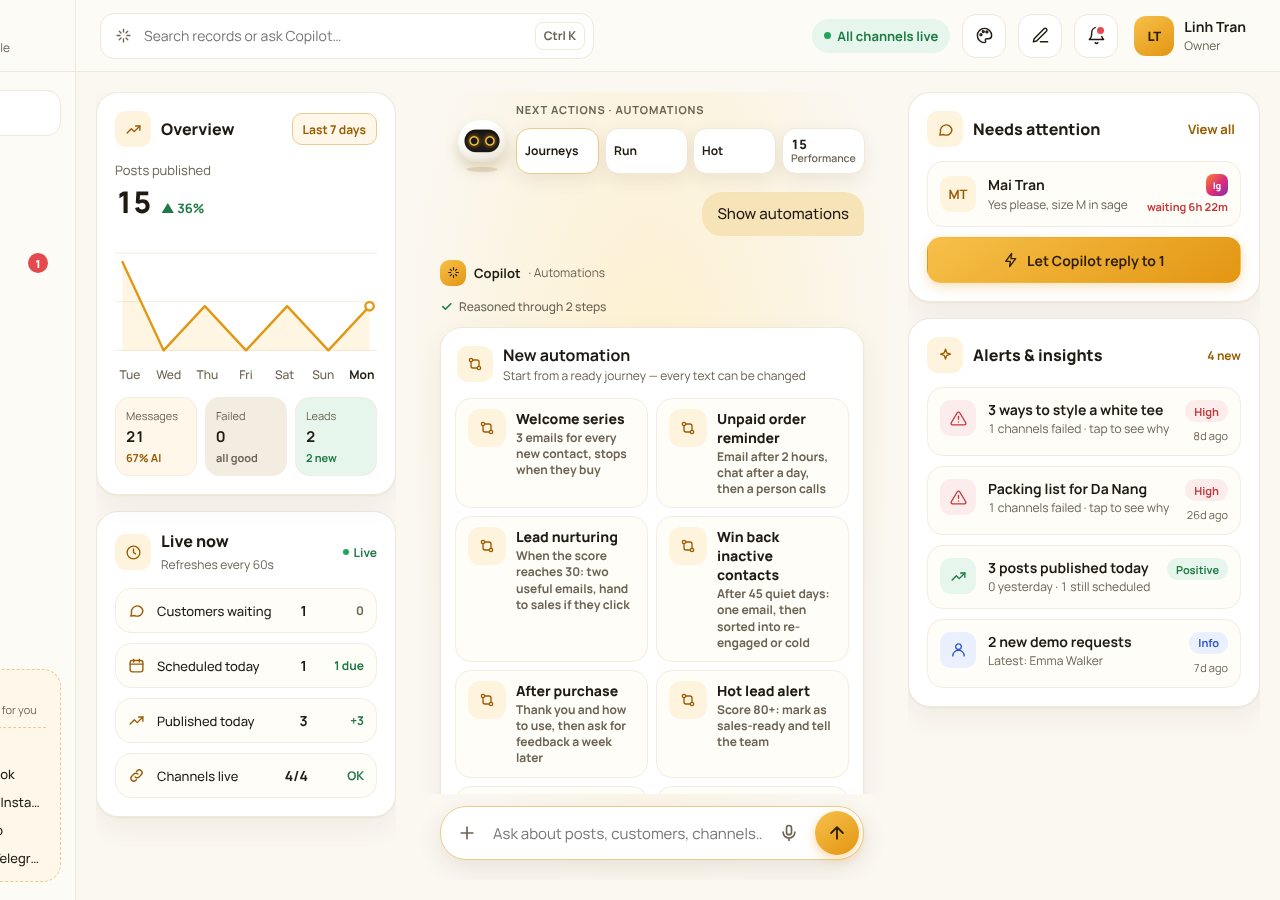Image resolution: width=1280 pixels, height=900 pixels.
Task: Open the Published today row
Action: (246, 721)
